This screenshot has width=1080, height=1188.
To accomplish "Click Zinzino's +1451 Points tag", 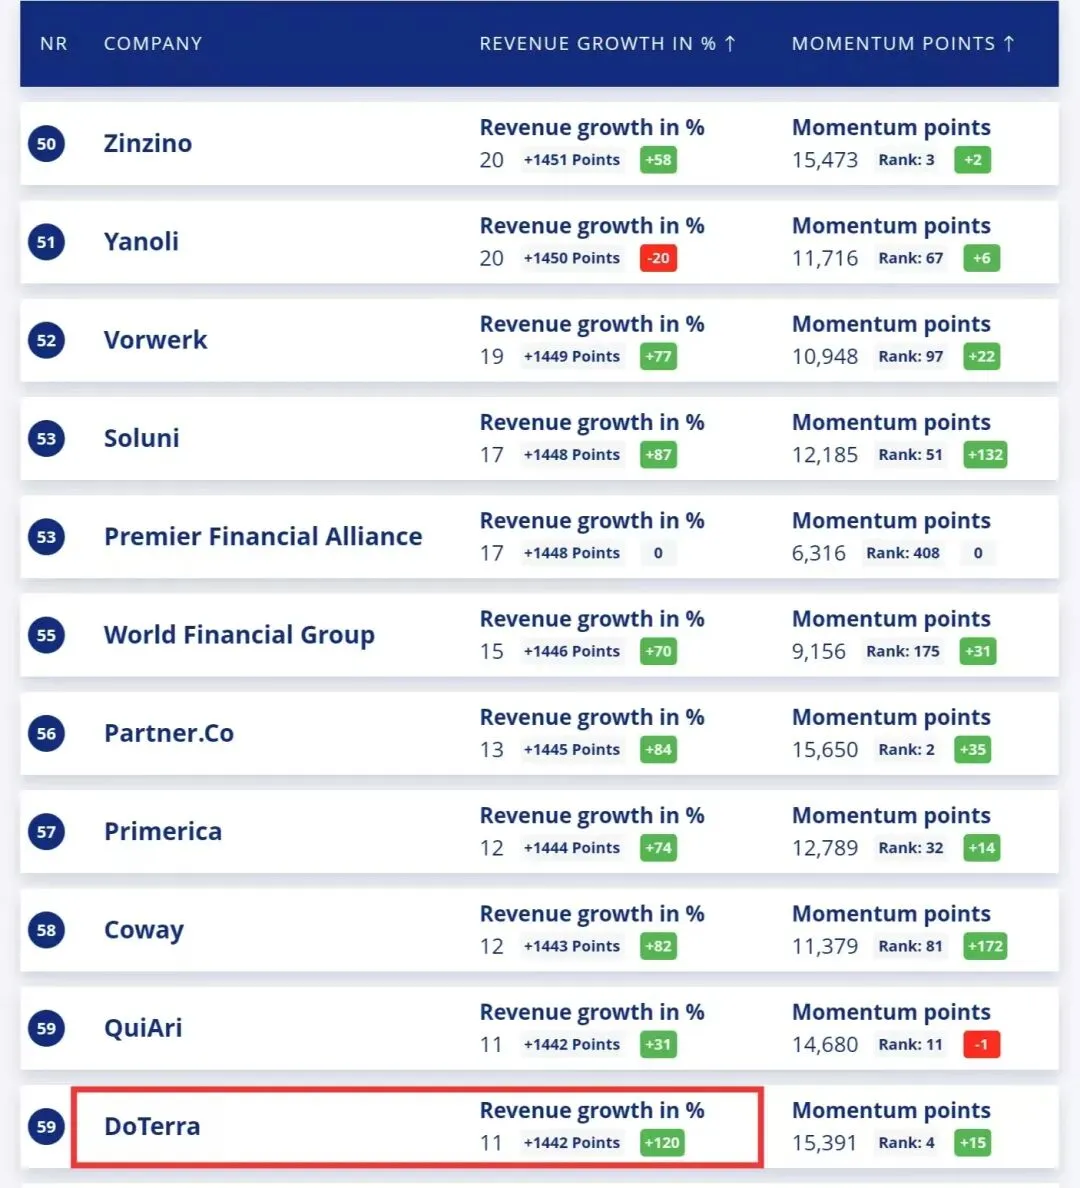I will (x=572, y=160).
